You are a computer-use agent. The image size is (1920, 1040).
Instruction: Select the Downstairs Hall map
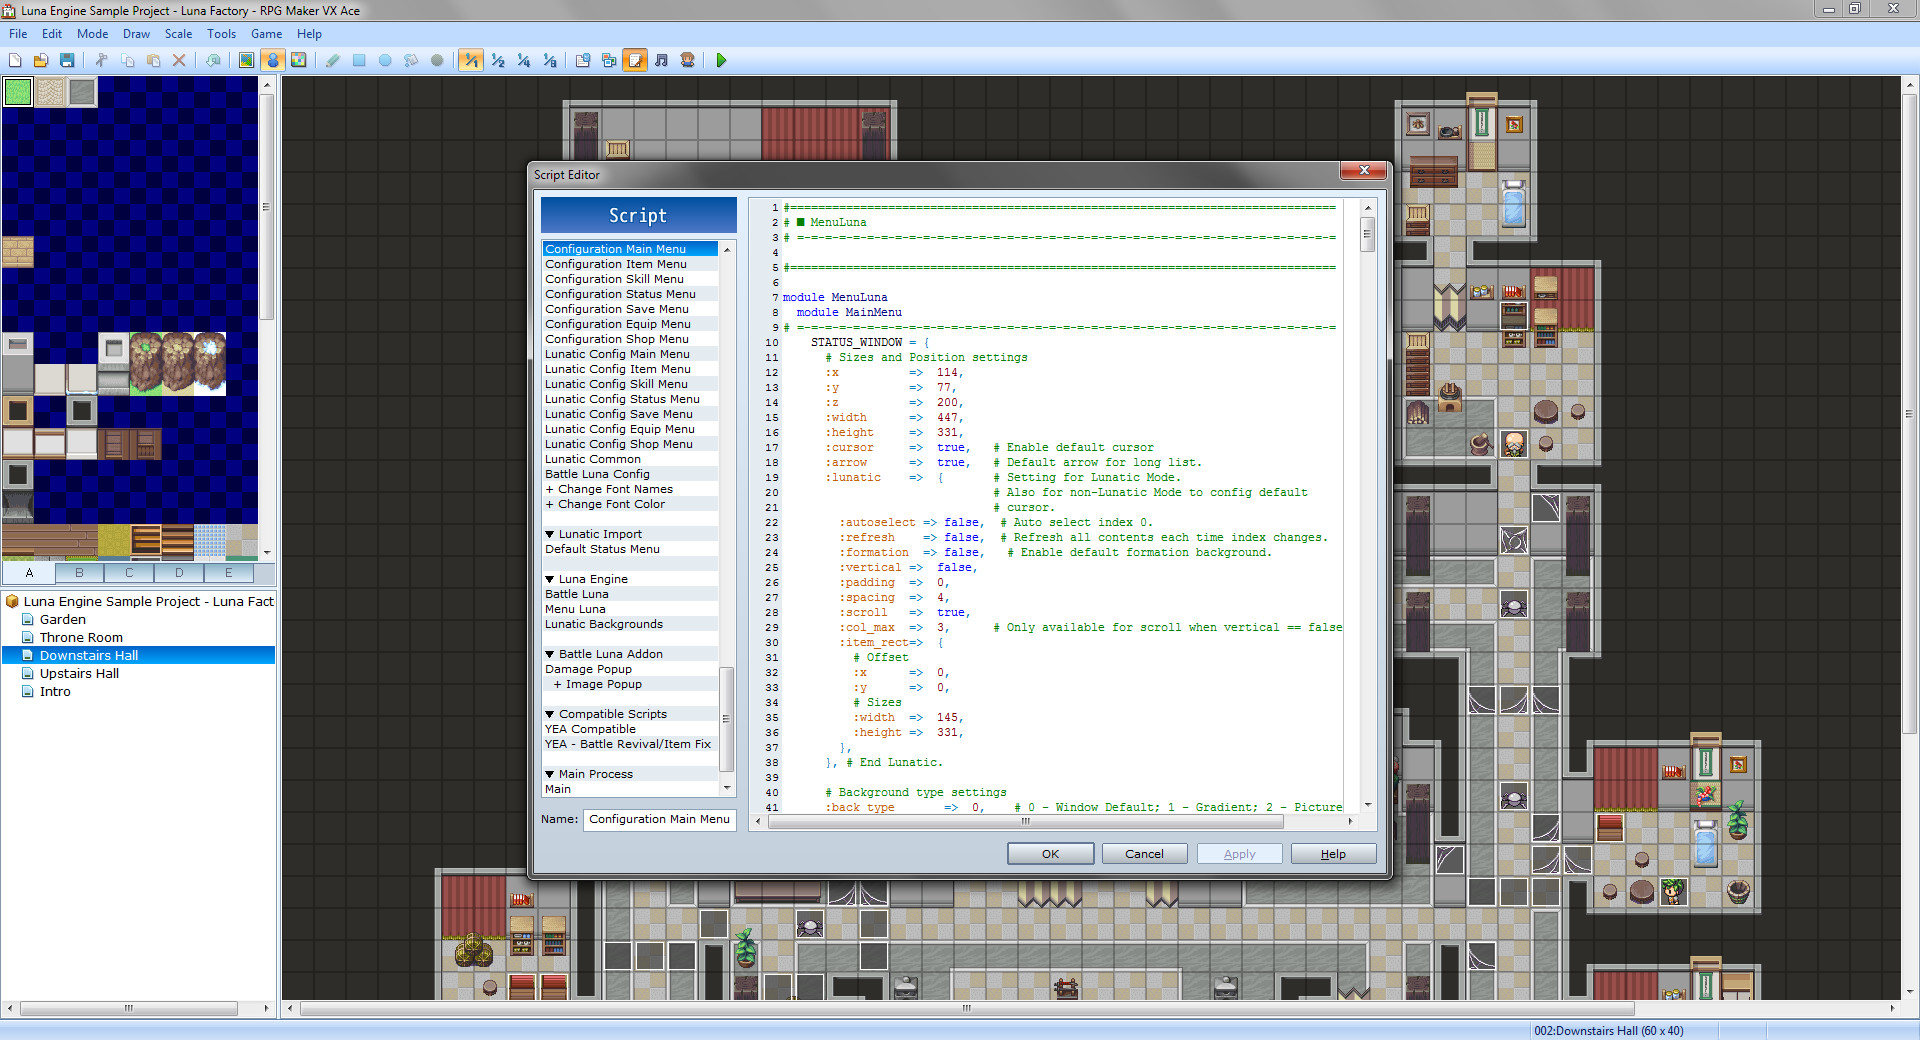[x=88, y=655]
